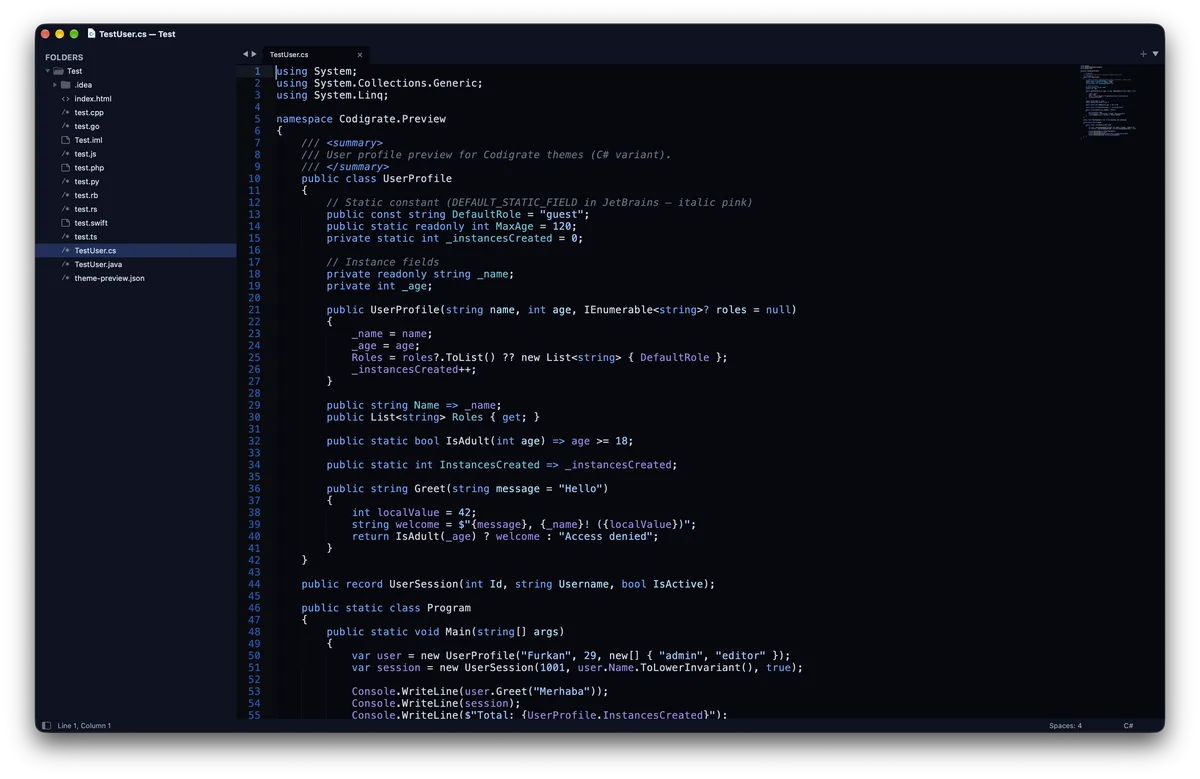Click line number 21 in the gutter

click(255, 310)
